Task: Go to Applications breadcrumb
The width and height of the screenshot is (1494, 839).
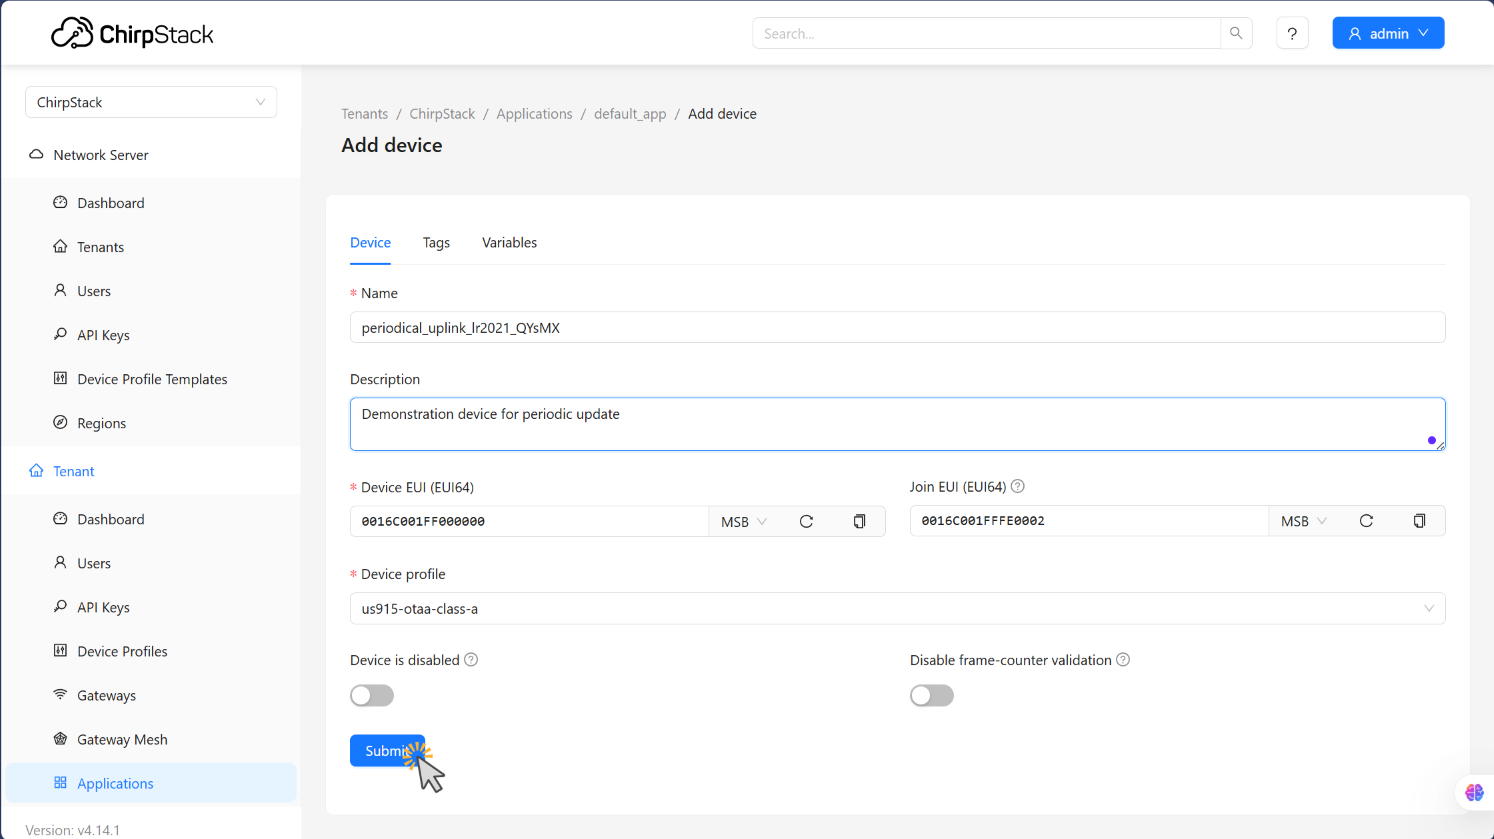Action: point(534,114)
